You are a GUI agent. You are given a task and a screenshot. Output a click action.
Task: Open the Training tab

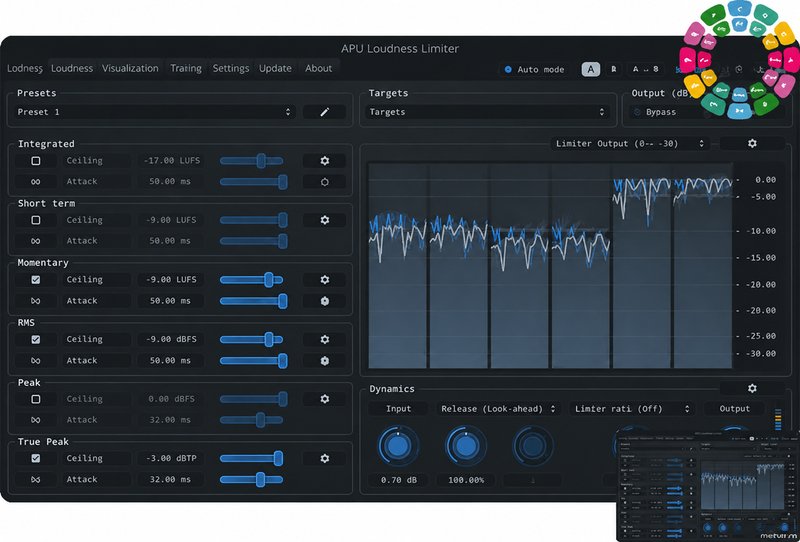pos(186,68)
